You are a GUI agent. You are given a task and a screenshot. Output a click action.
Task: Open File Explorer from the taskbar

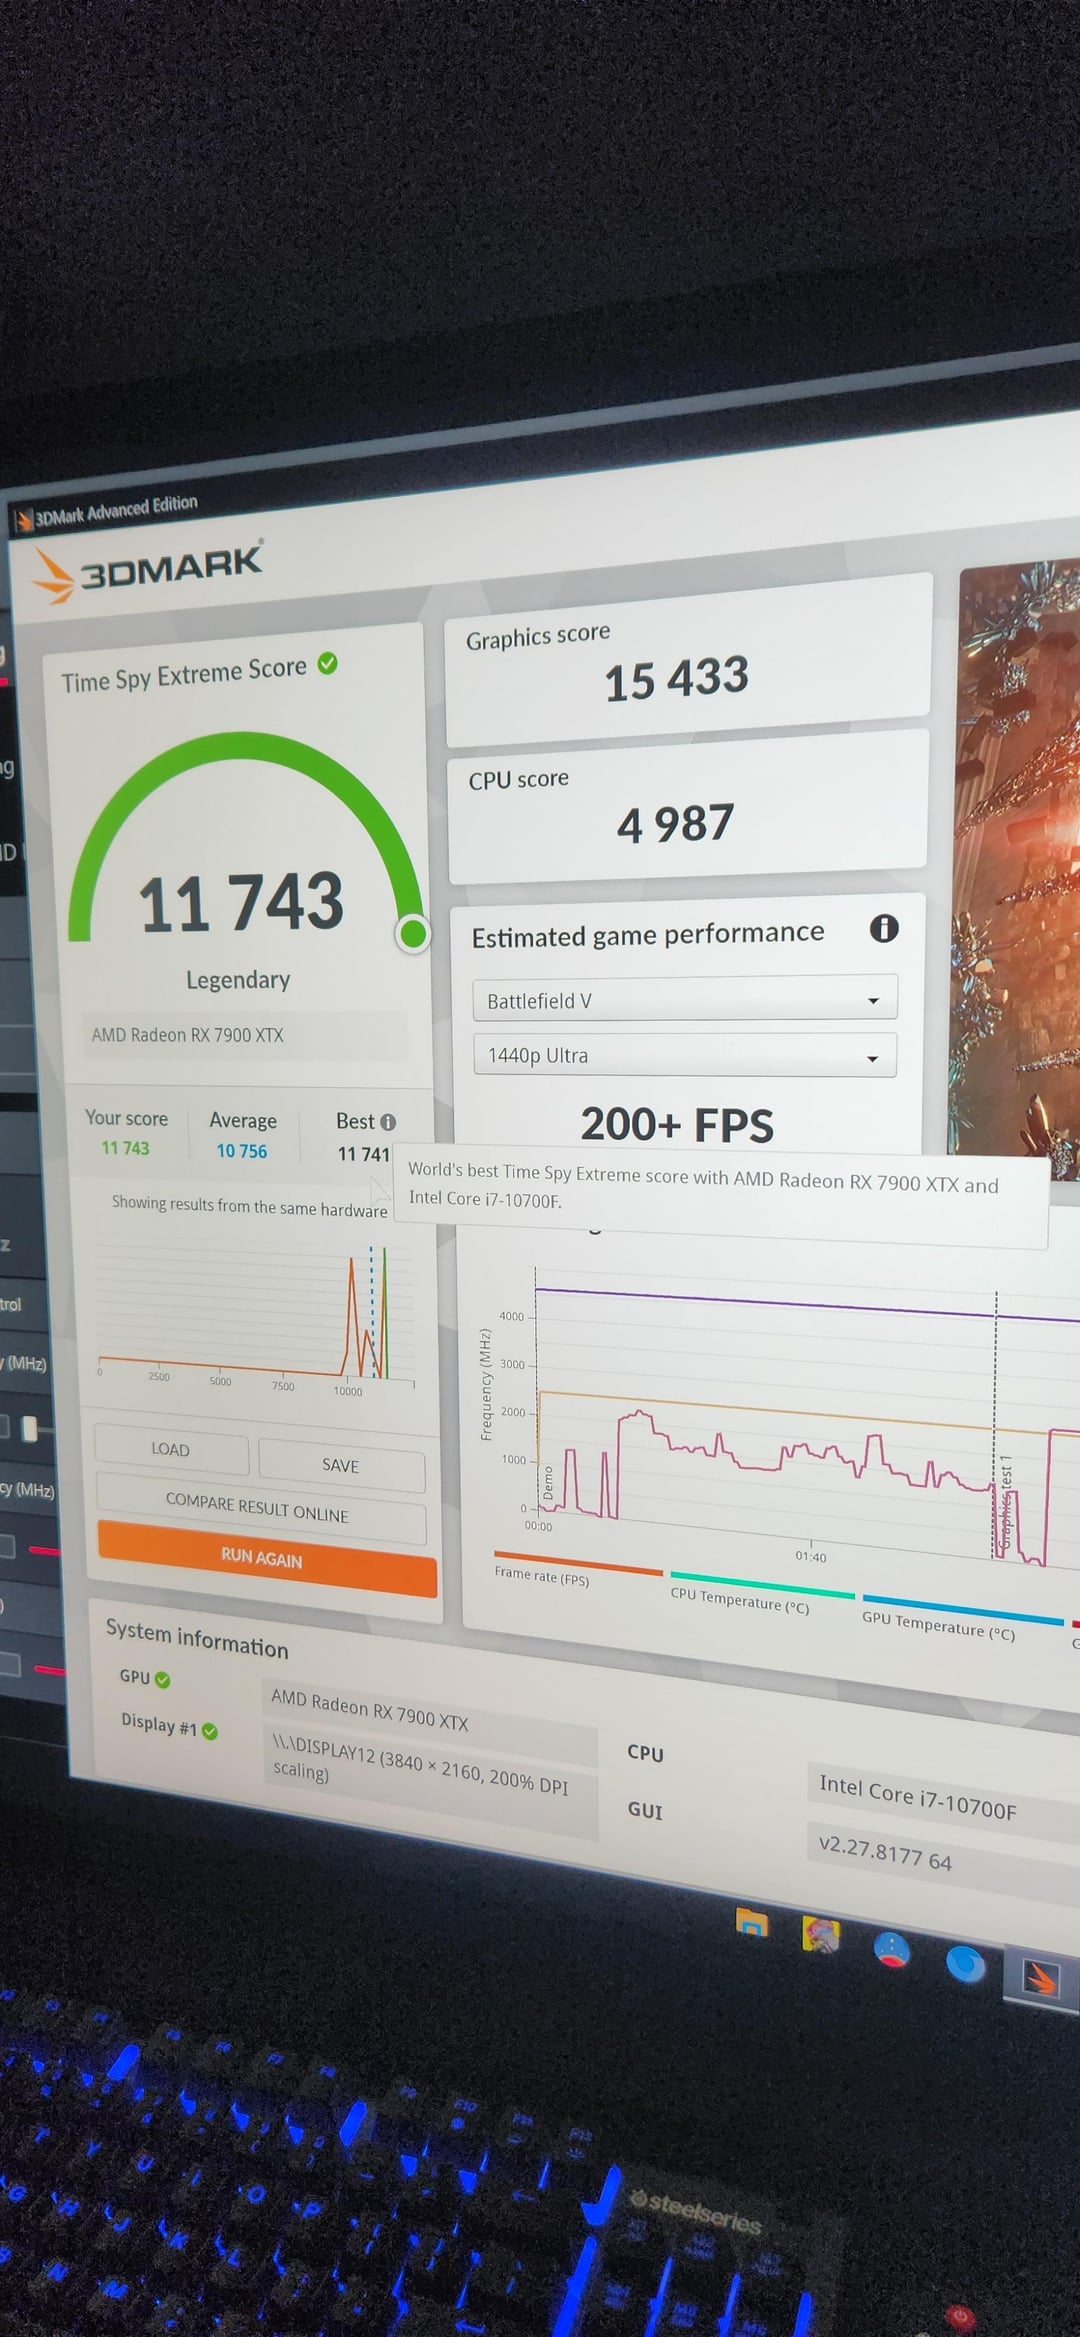(752, 1922)
